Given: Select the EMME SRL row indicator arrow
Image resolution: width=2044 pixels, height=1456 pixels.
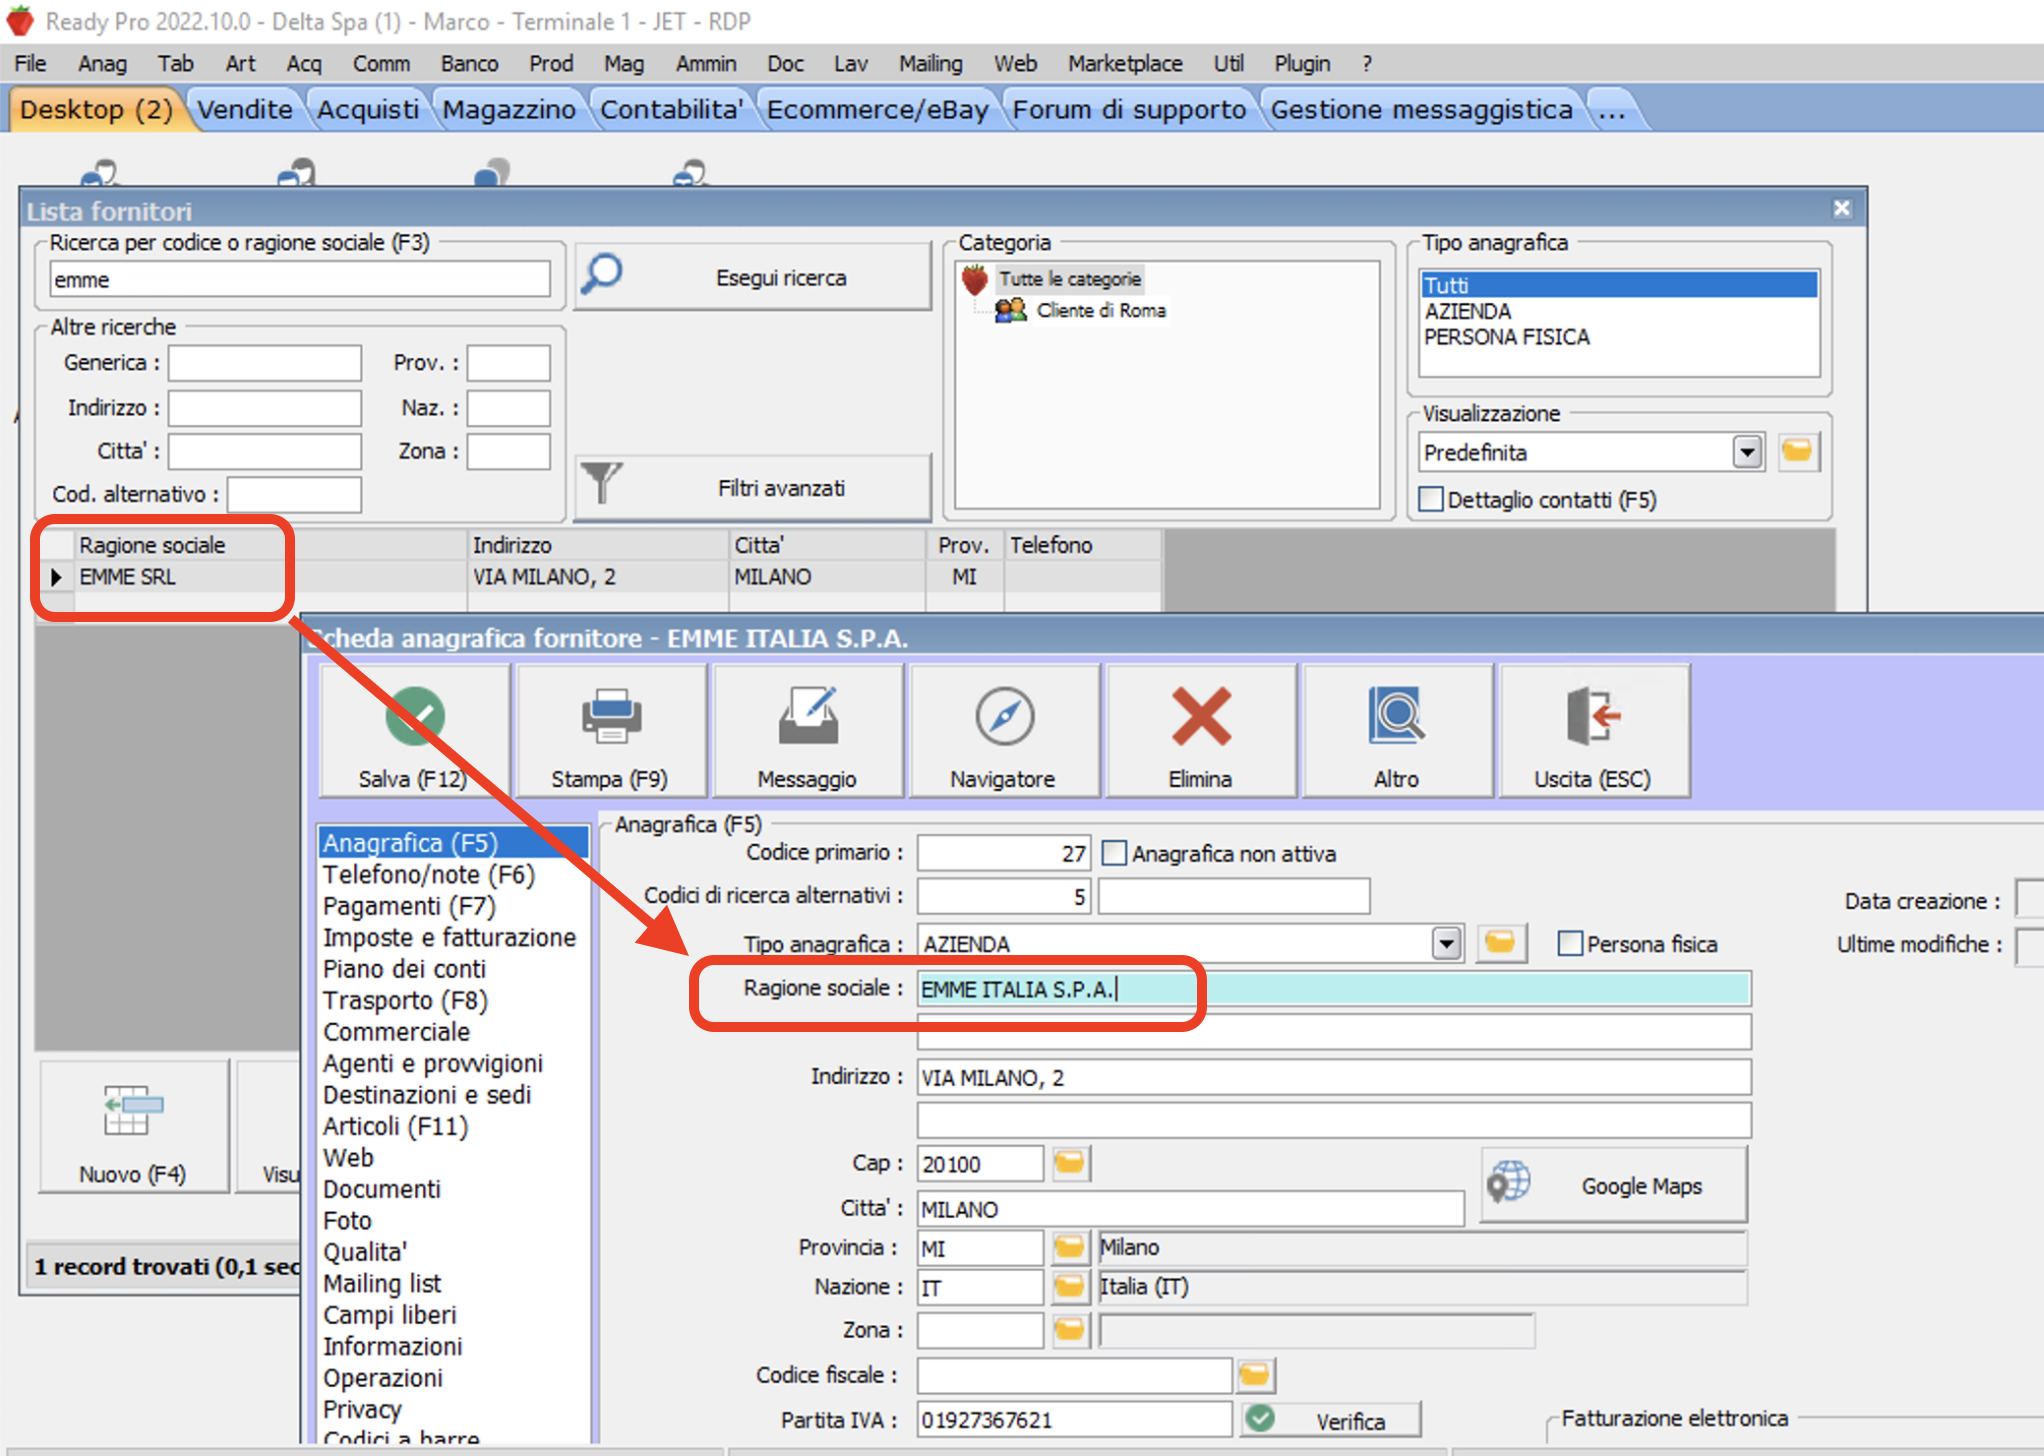Looking at the screenshot, I should tap(57, 577).
